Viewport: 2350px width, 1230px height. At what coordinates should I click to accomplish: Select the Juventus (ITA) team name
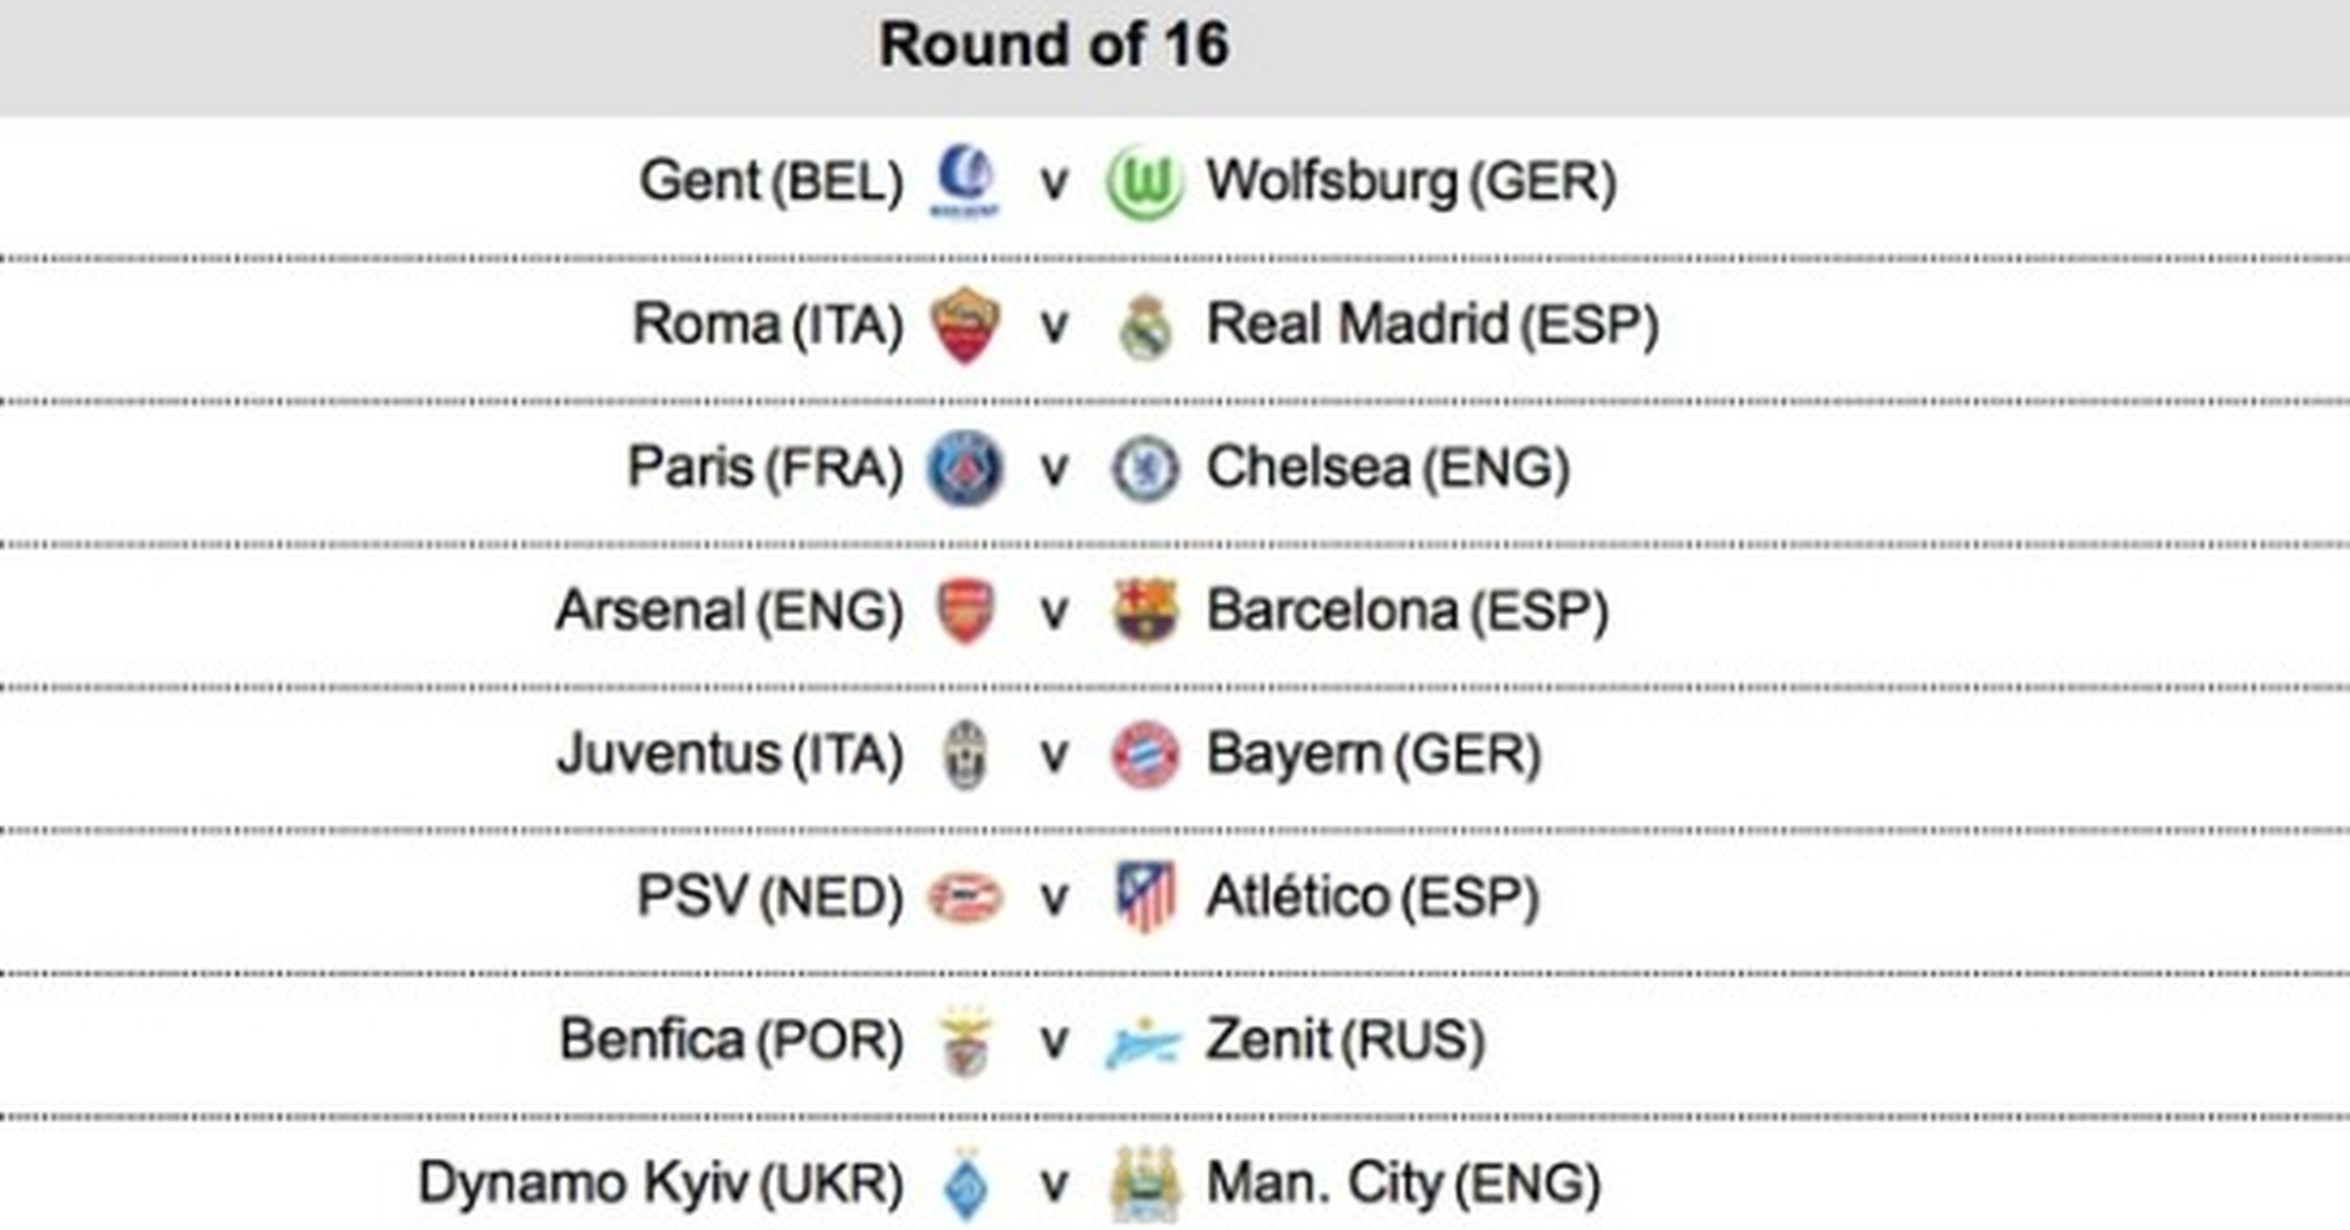pos(730,754)
